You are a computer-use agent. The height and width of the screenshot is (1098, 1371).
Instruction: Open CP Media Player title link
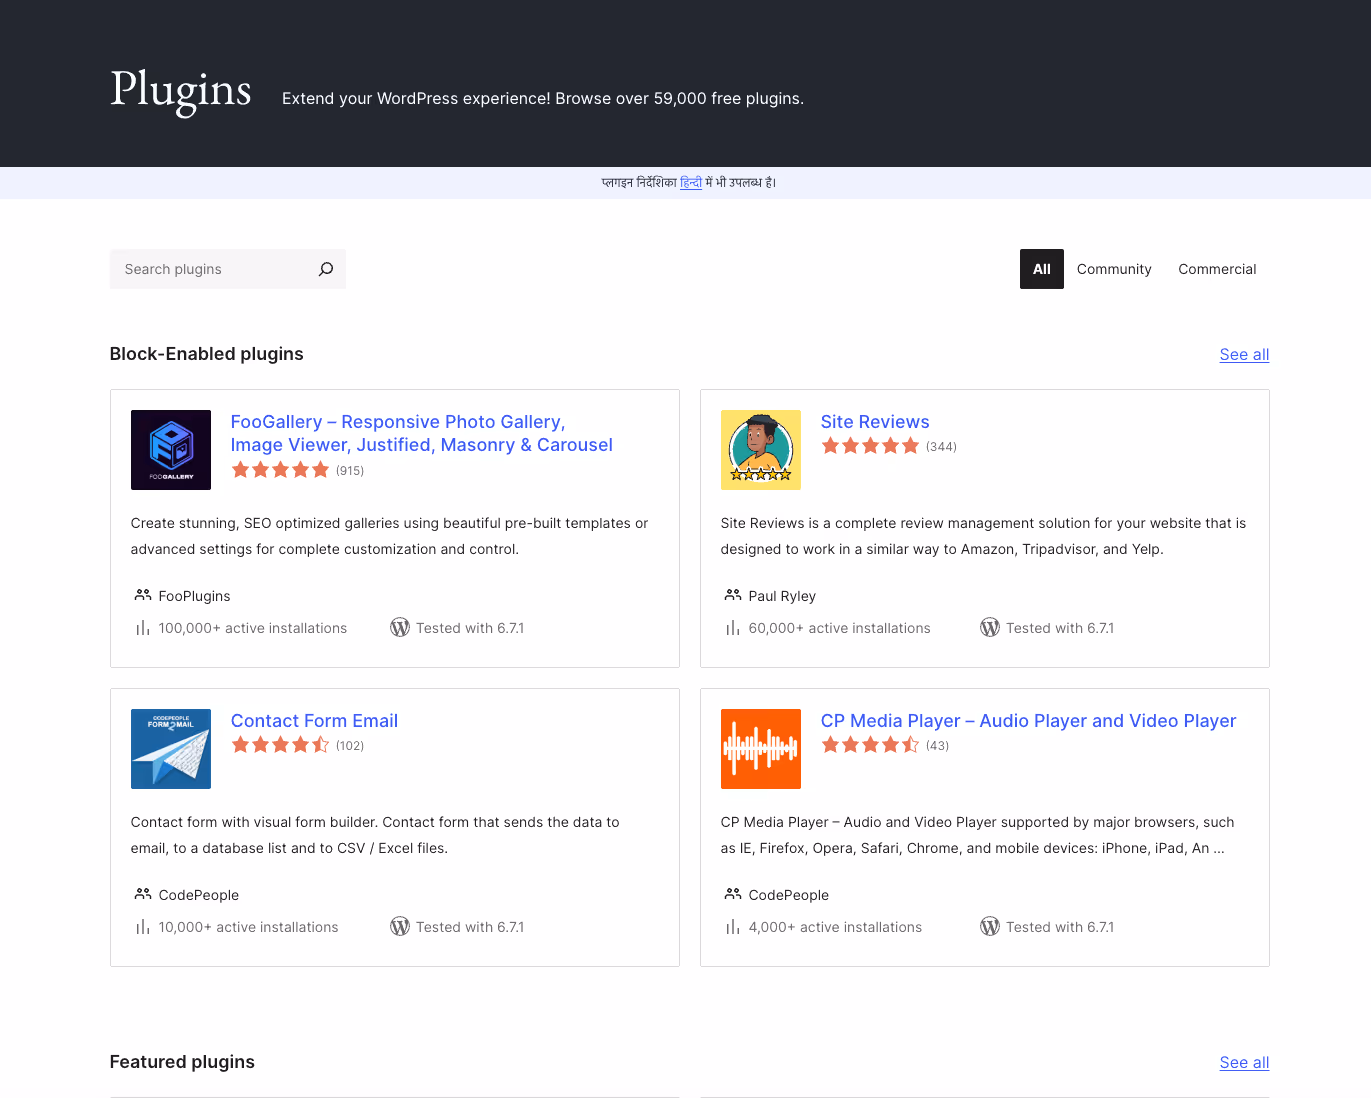pyautogui.click(x=1028, y=721)
